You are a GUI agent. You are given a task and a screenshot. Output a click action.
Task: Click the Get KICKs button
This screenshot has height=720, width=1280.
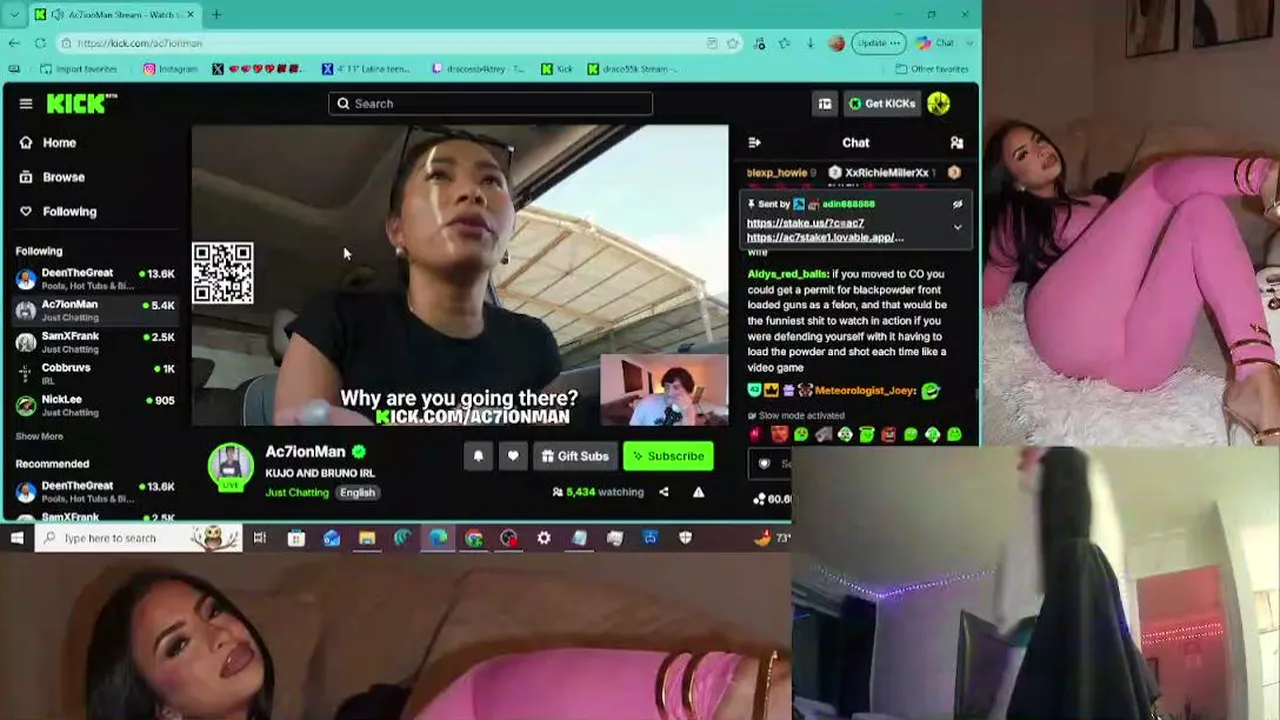882,103
